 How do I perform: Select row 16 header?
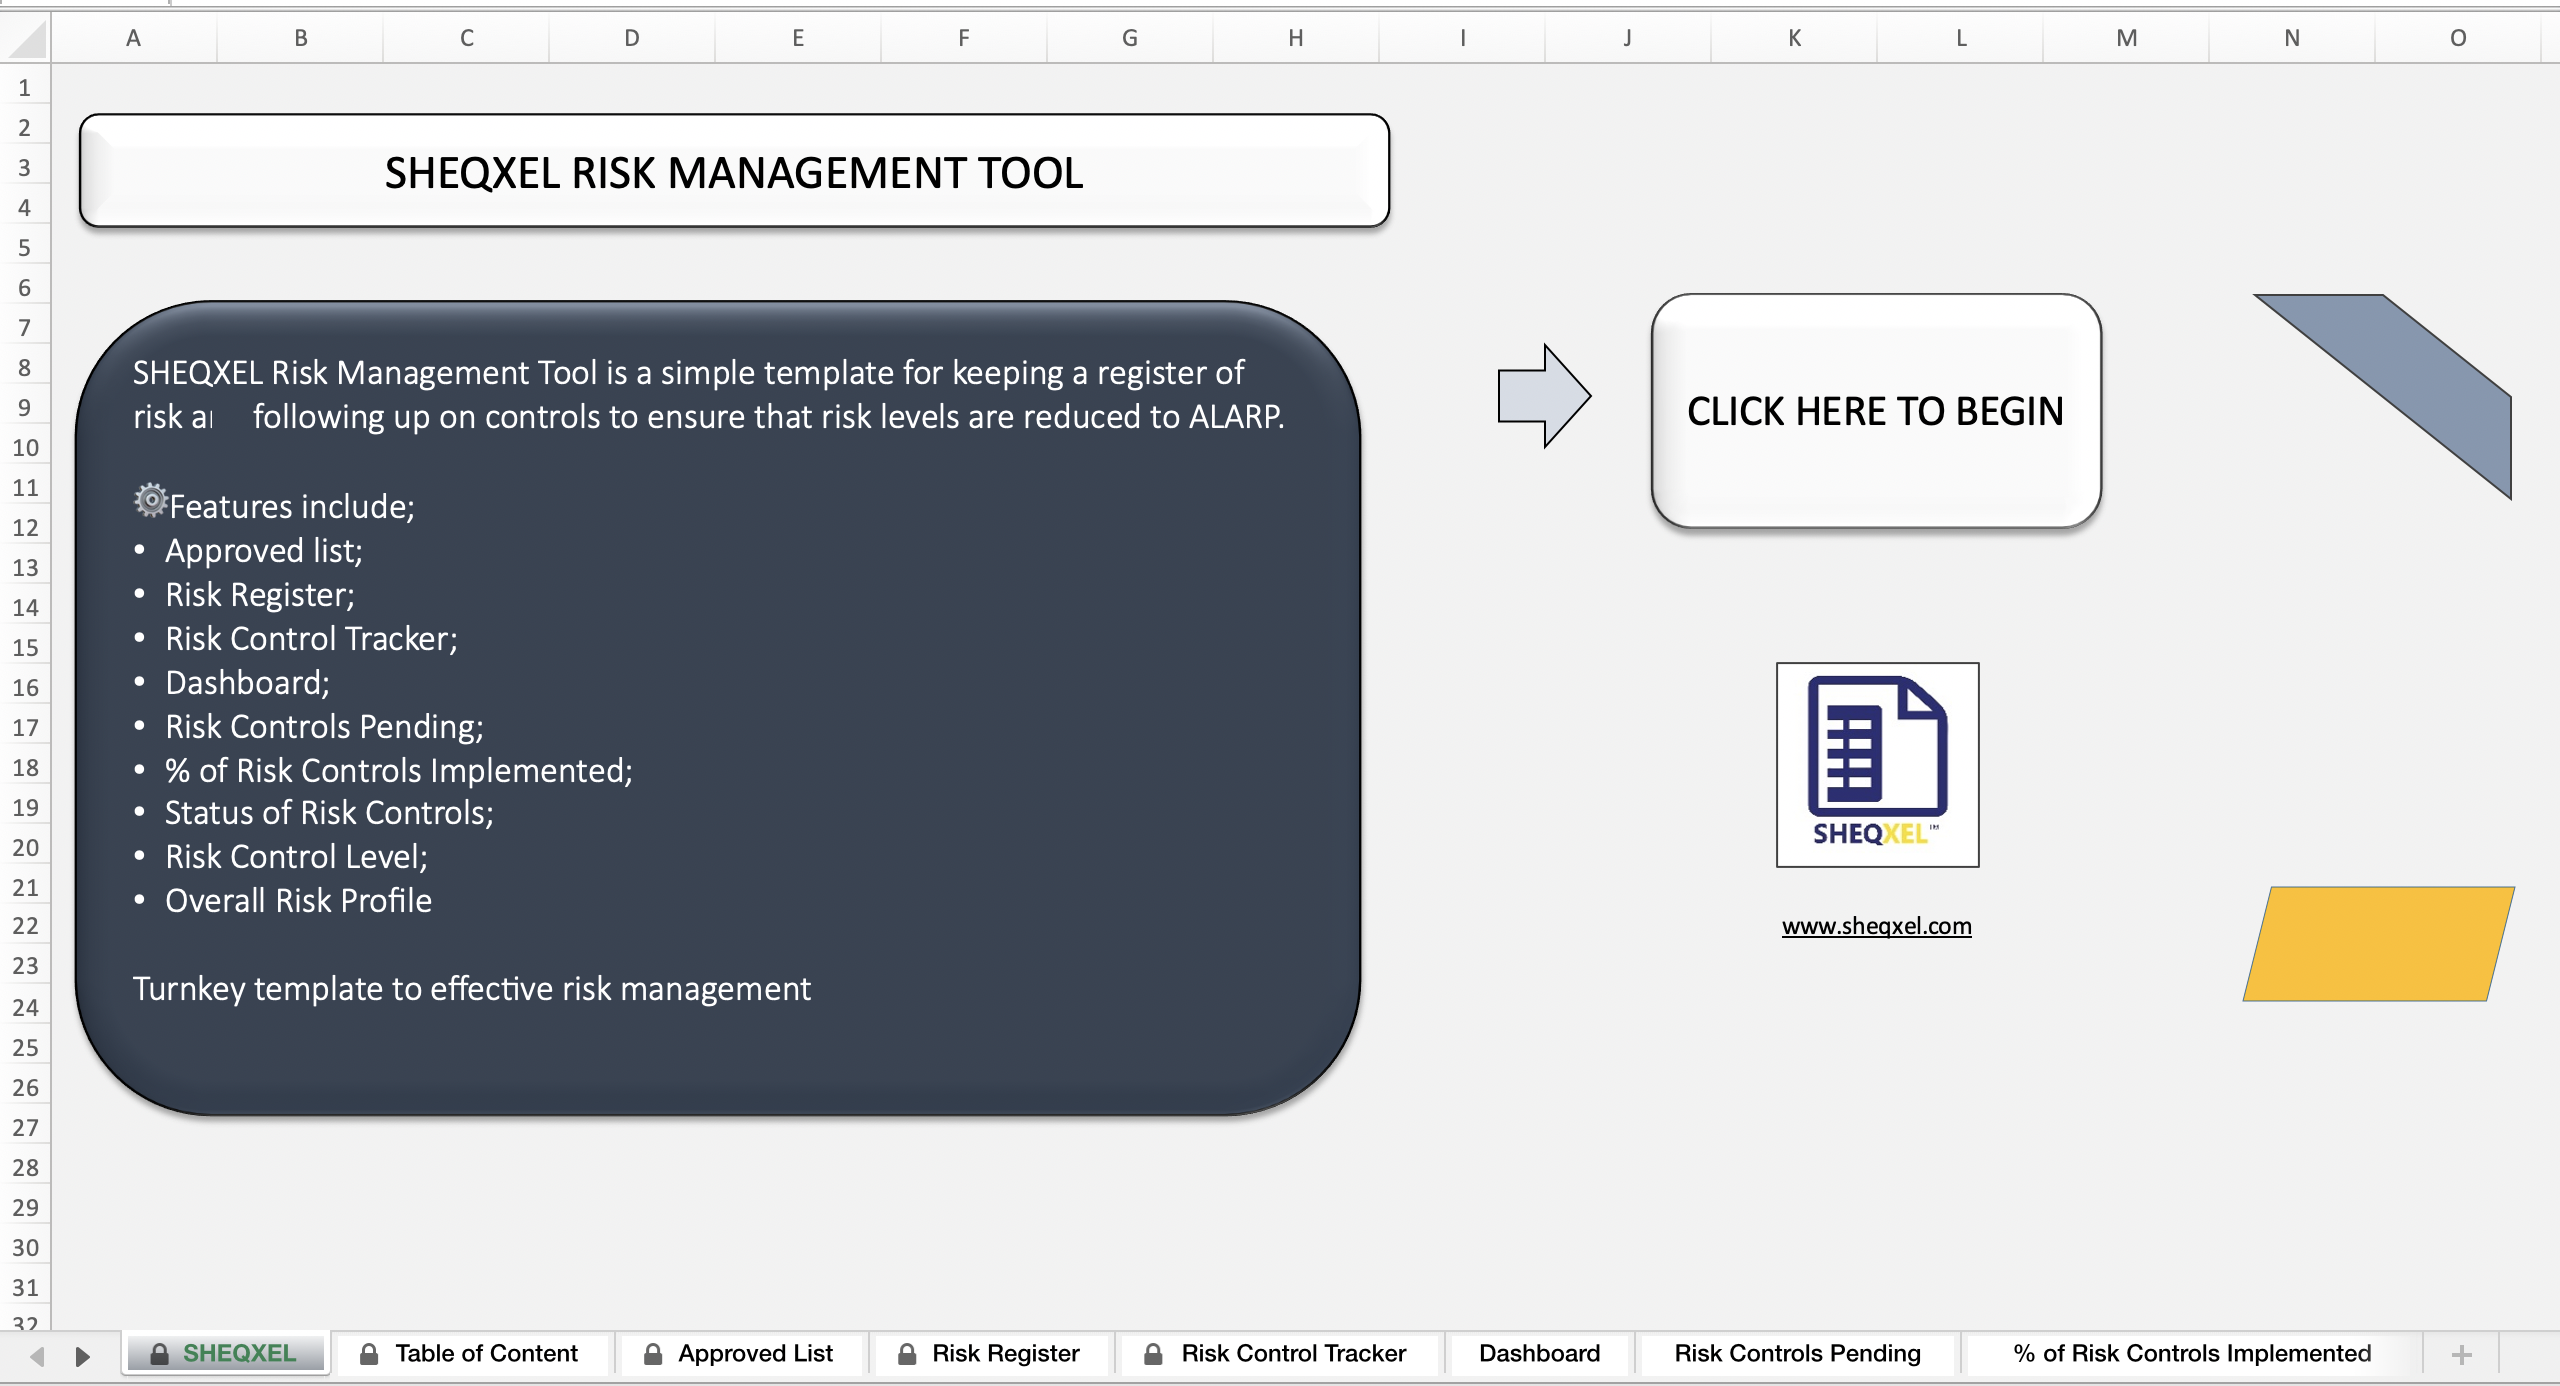coord(25,688)
